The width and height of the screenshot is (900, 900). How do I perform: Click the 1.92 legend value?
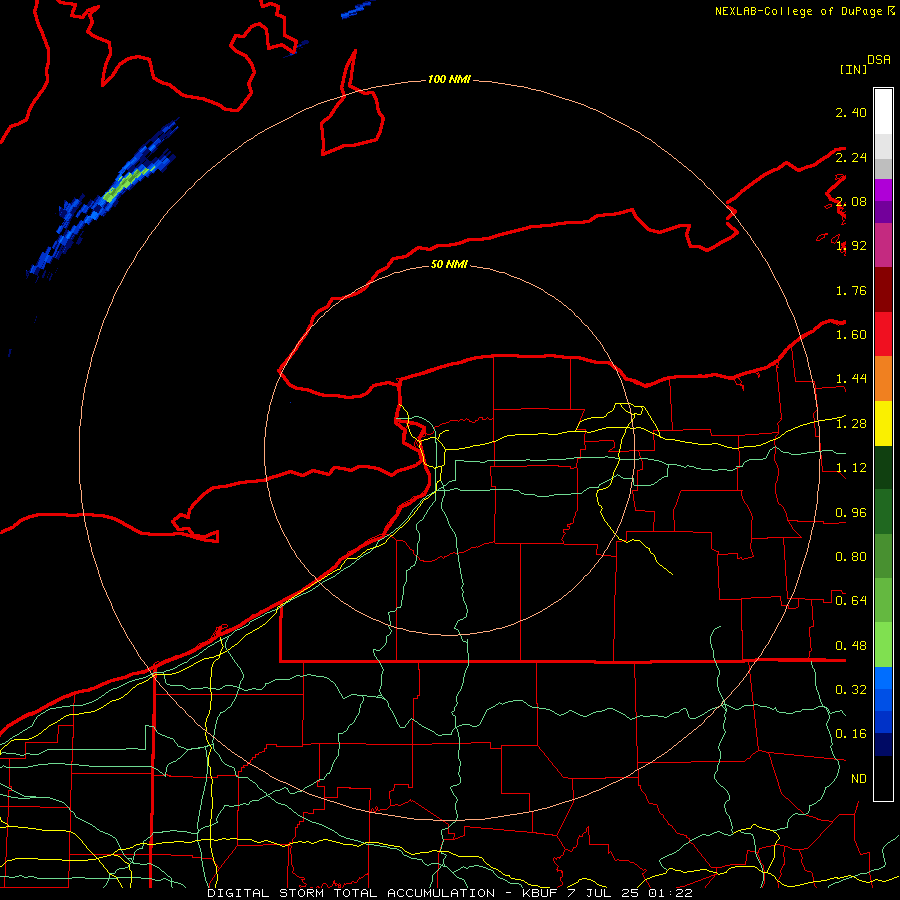tap(851, 246)
